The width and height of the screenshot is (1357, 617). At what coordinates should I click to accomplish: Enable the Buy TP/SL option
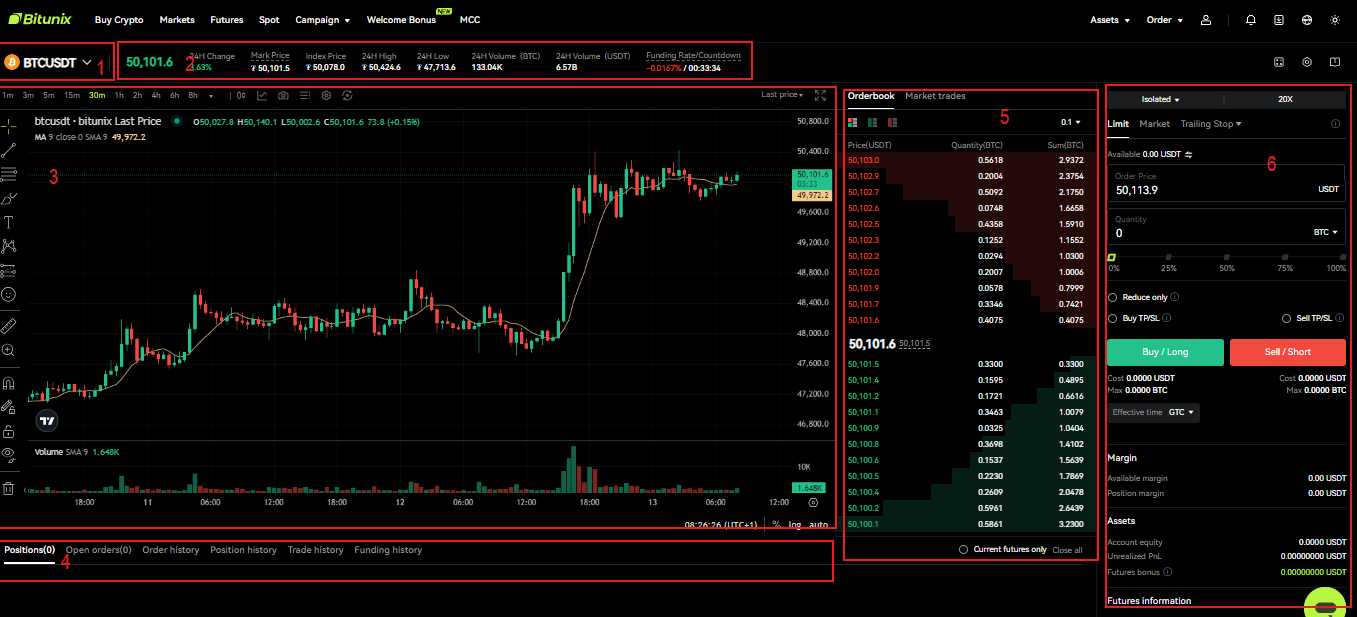1113,318
